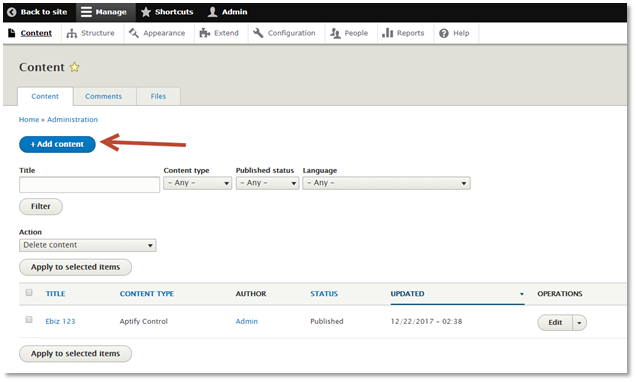The image size is (636, 382).
Task: Click the Add content button
Action: [57, 144]
